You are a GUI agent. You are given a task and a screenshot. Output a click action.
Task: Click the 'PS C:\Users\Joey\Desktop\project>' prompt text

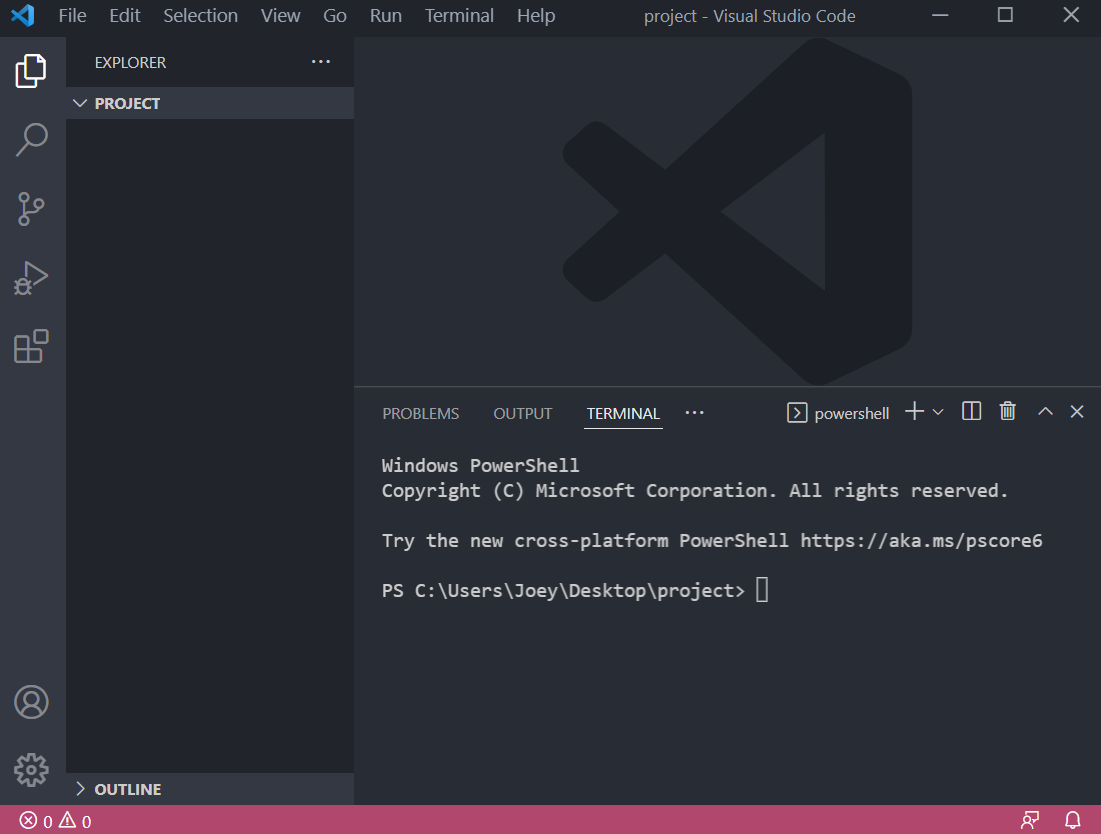click(563, 590)
